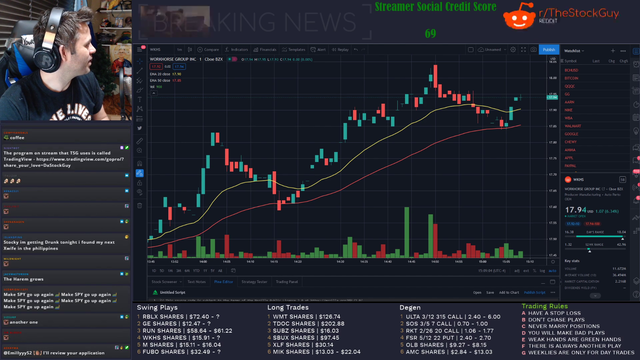
Task: Switch to the Trading Panel tab
Action: 287,282
